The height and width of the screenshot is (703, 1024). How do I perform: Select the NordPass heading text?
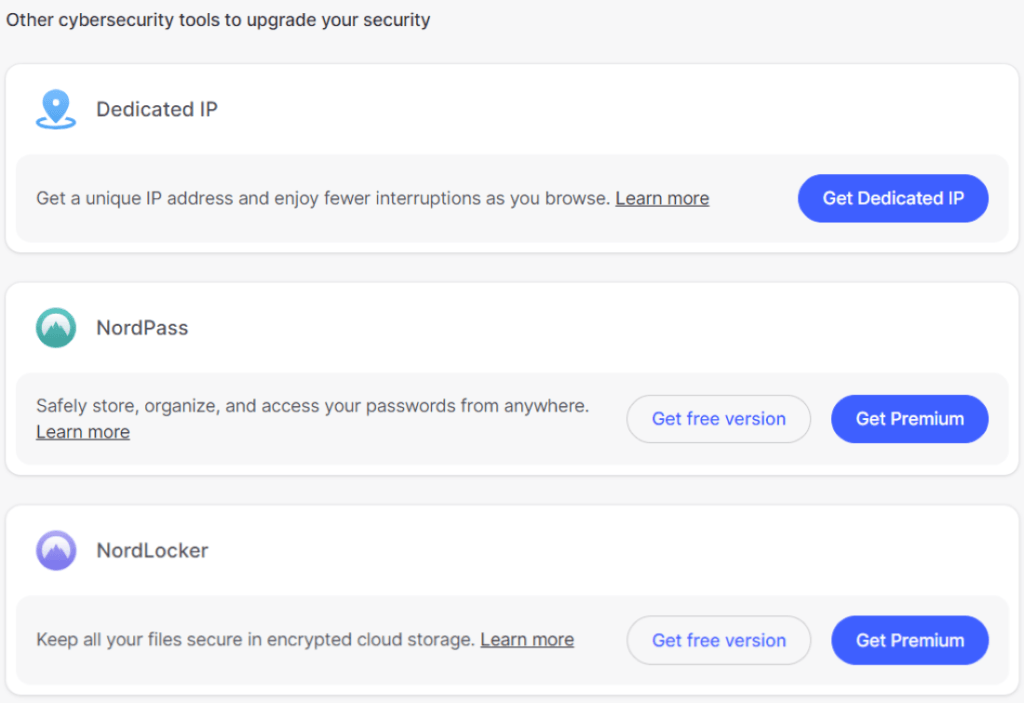142,327
